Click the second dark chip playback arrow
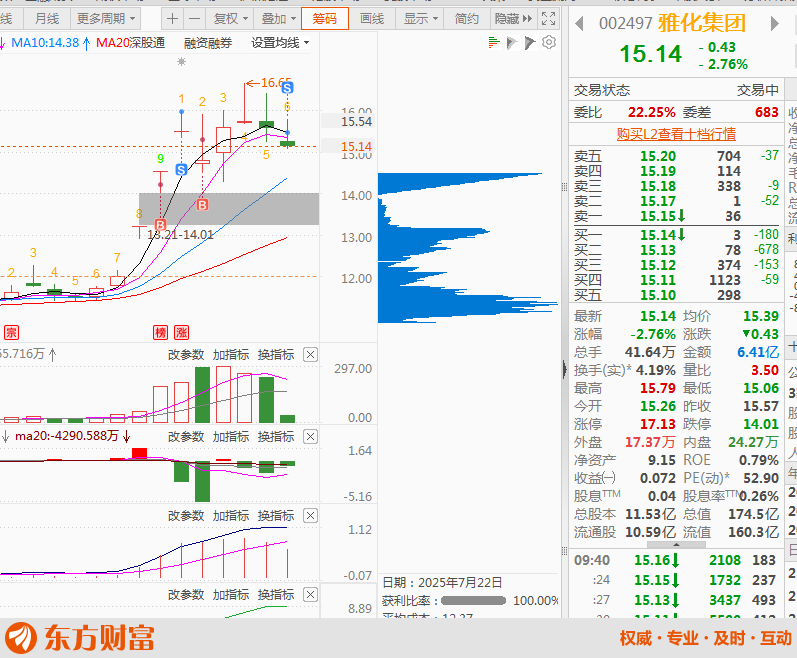The width and height of the screenshot is (797, 658). click(530, 43)
